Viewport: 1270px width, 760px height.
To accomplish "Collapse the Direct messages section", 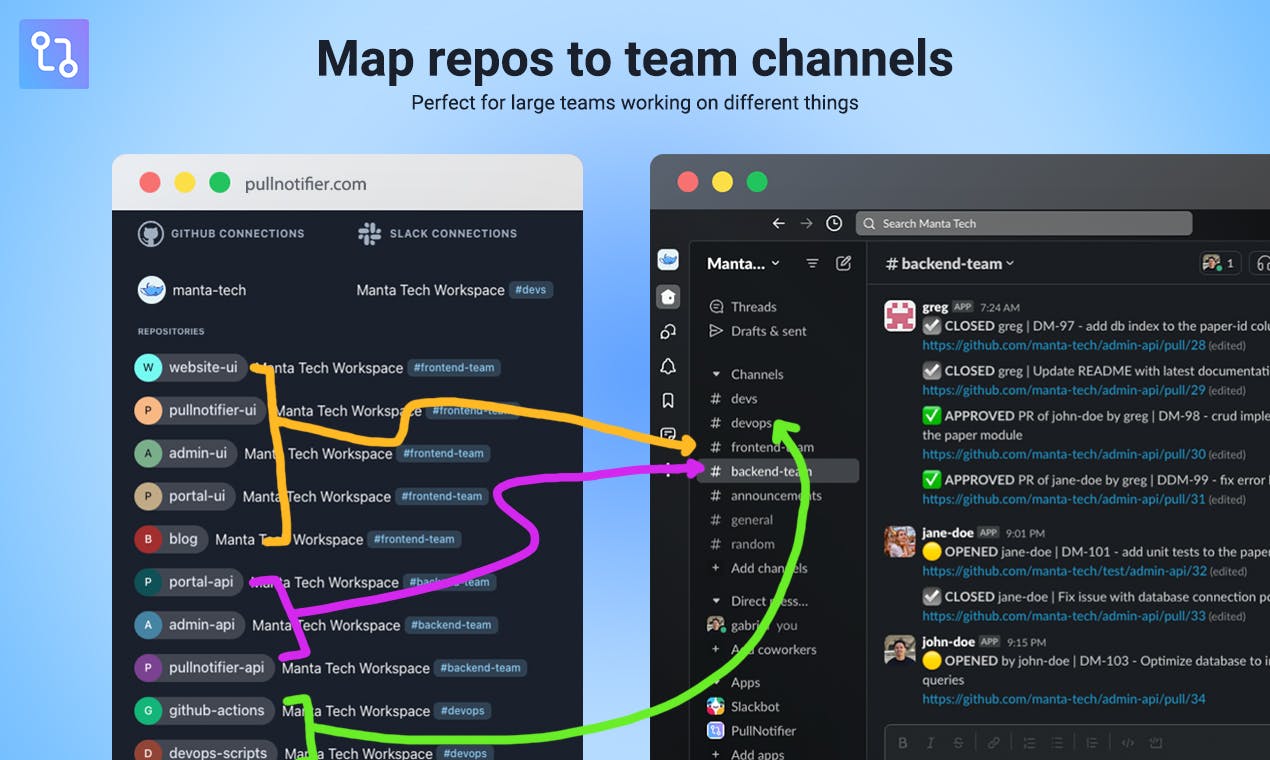I will pos(716,601).
